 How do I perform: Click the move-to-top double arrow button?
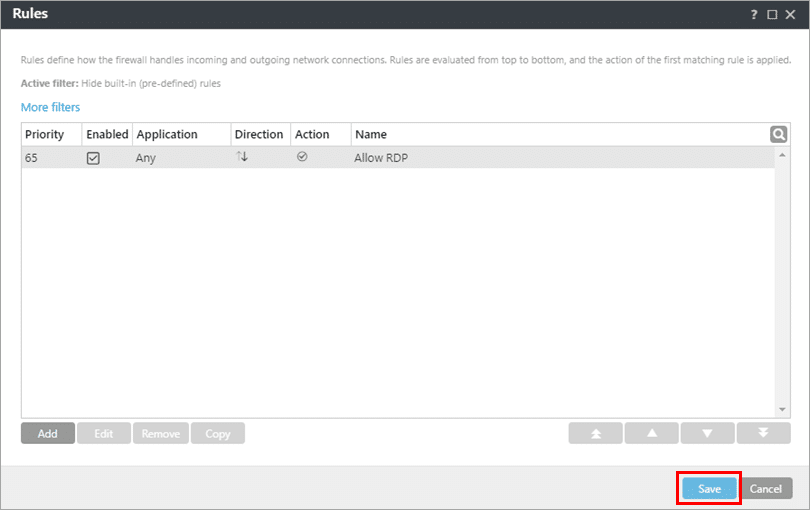click(x=595, y=434)
